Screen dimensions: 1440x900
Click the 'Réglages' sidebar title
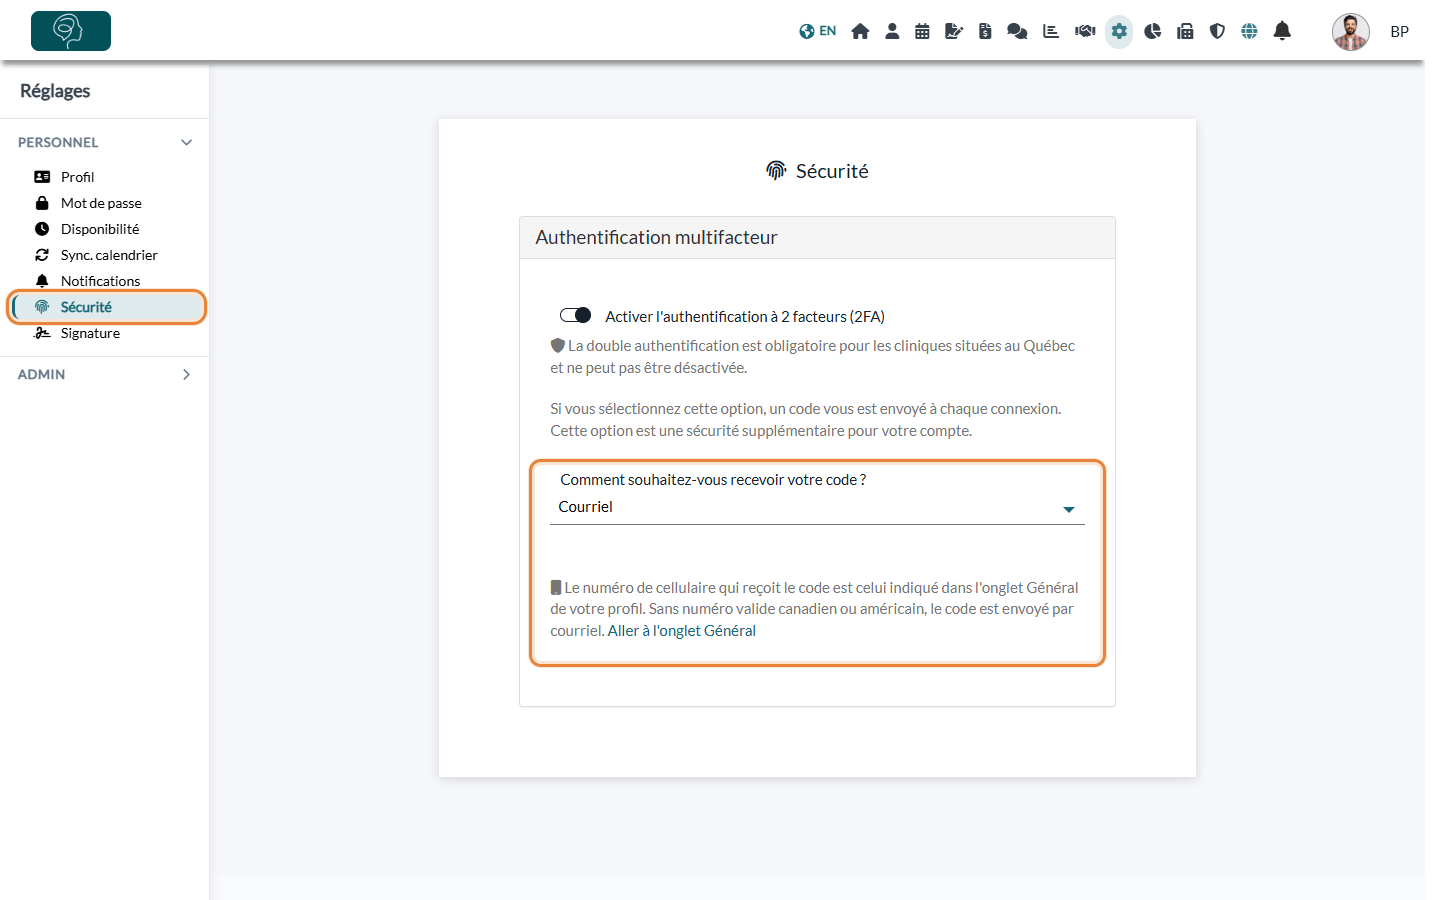point(55,91)
